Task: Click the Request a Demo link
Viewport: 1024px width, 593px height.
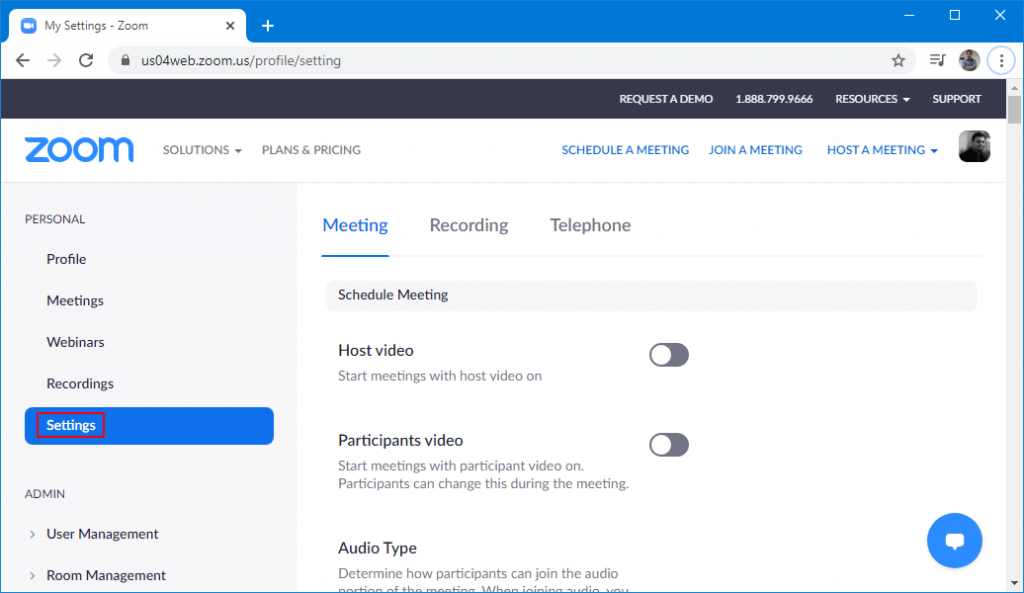Action: [666, 98]
